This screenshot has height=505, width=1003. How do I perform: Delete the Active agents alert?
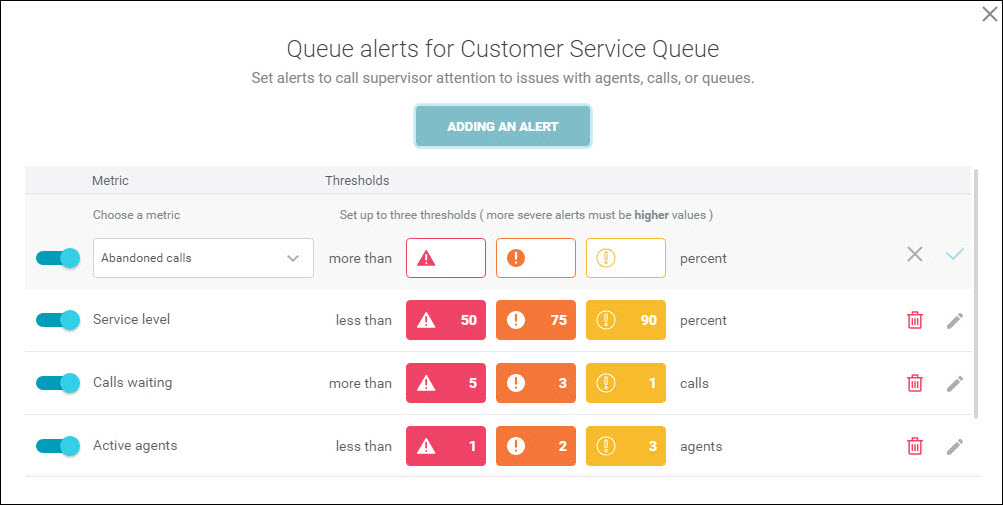(915, 445)
